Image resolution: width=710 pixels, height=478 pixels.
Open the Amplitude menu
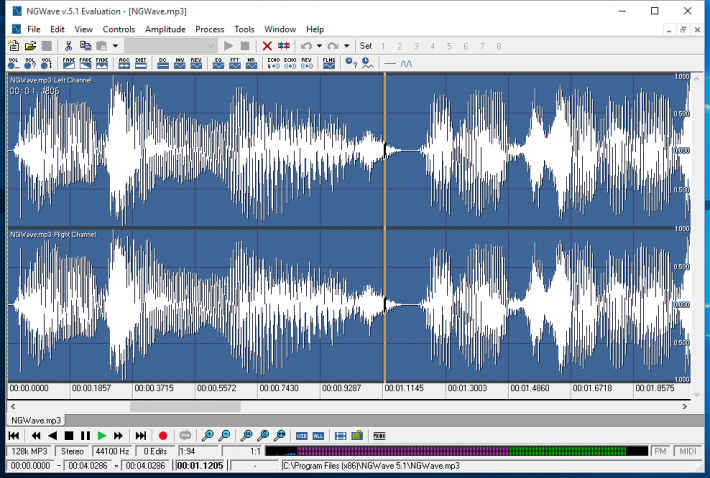click(165, 29)
